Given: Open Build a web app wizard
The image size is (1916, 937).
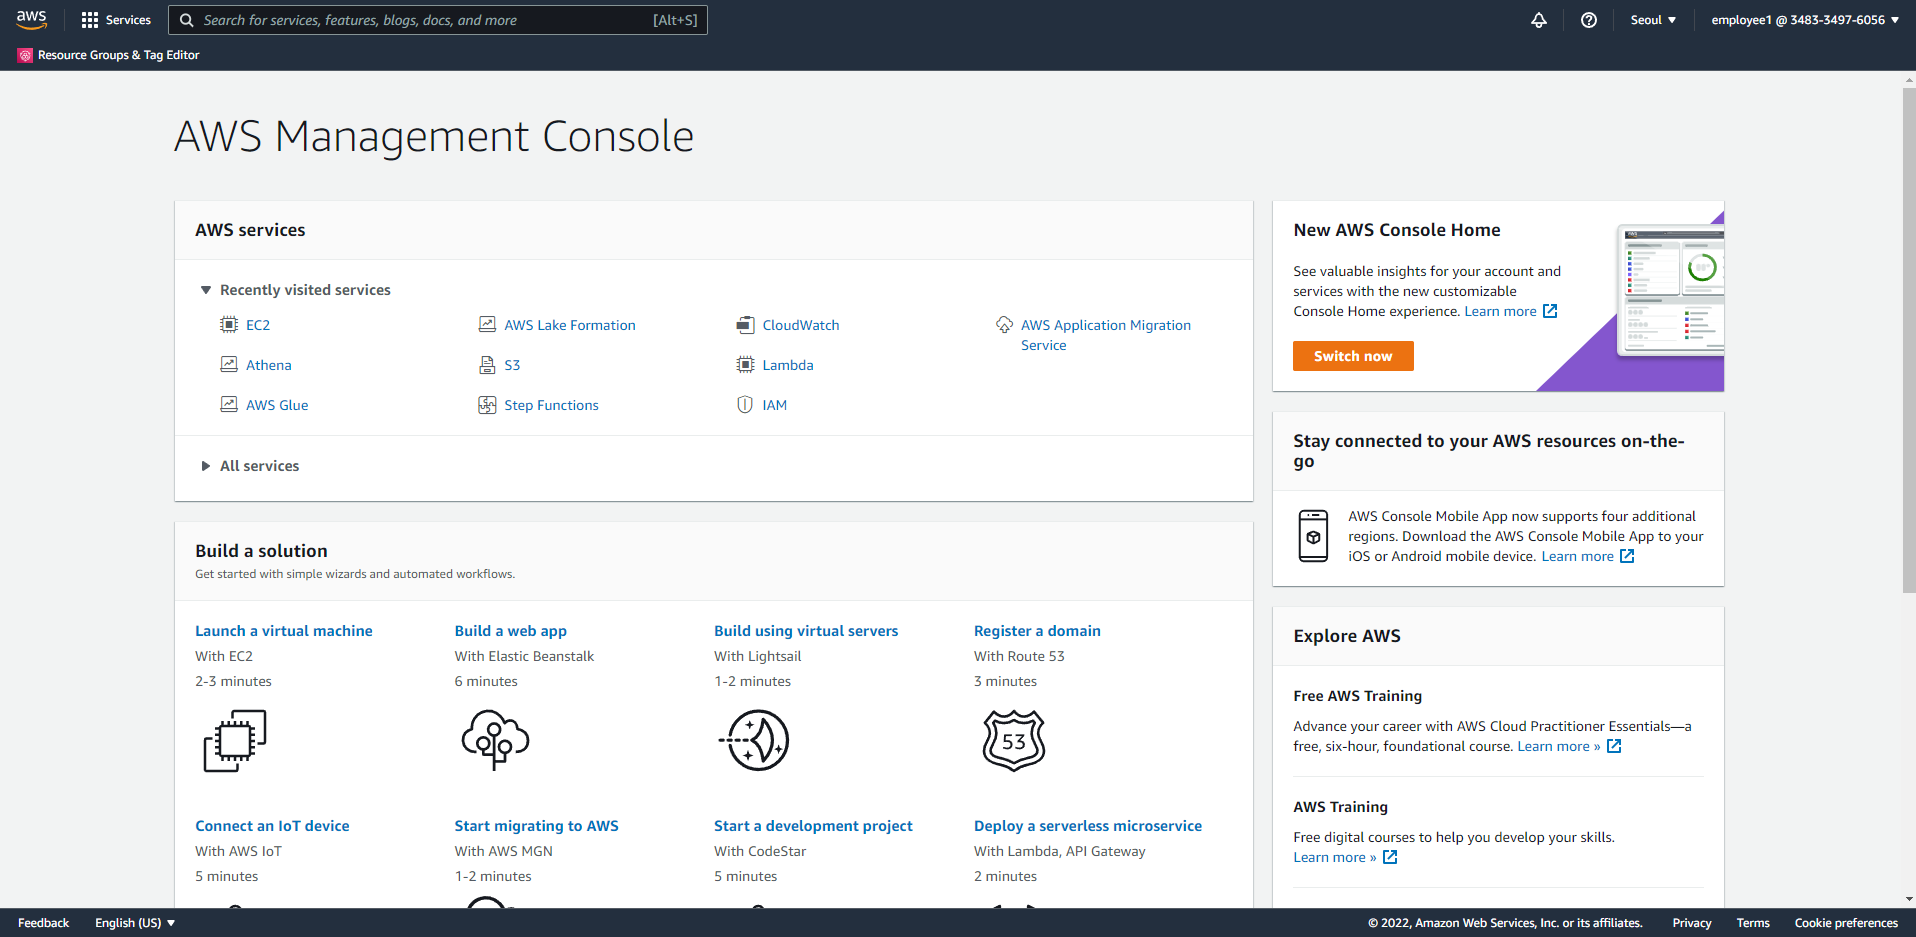Looking at the screenshot, I should tap(511, 631).
